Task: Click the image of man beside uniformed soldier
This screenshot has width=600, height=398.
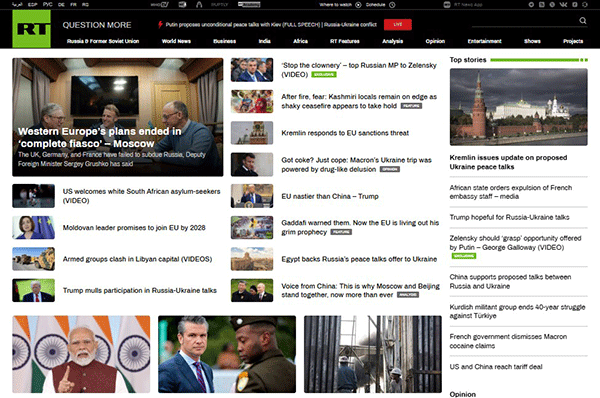Action: (227, 354)
